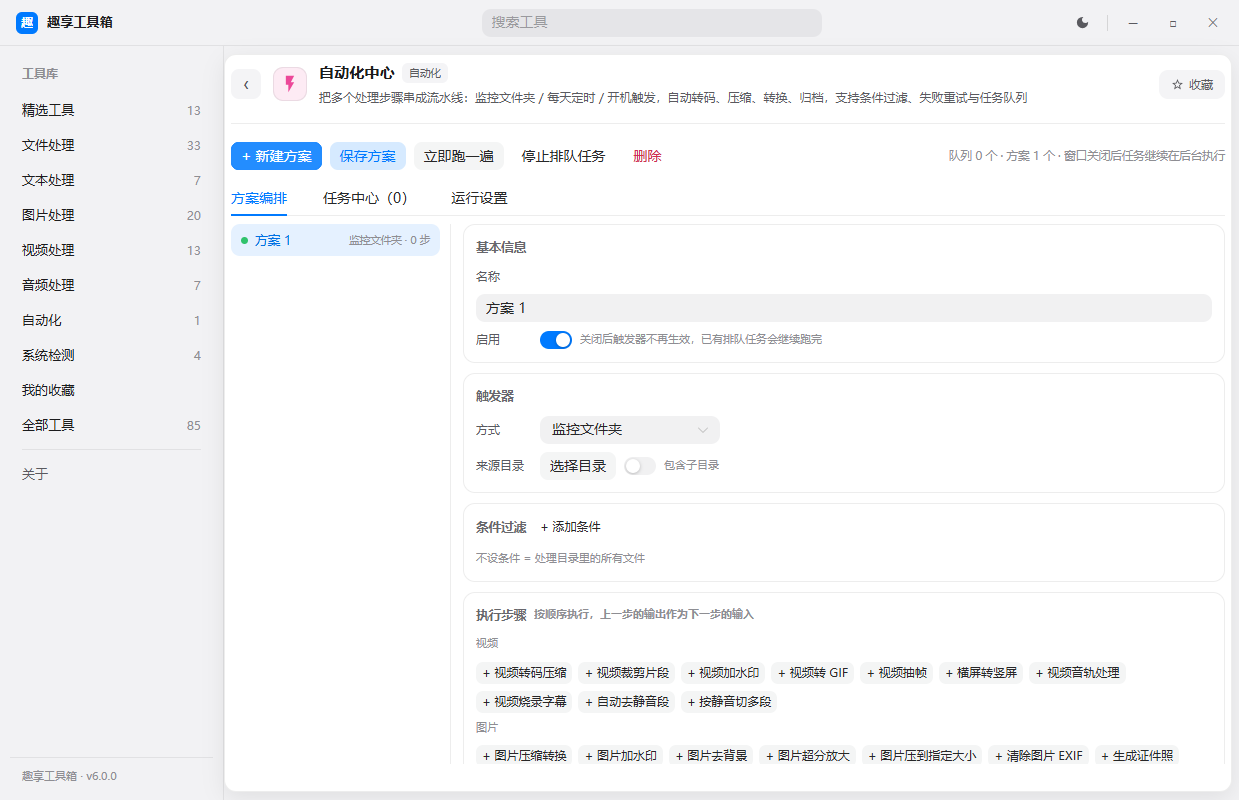This screenshot has height=800, width=1239.
Task: Click the lightning bolt 自动化中心 icon
Action: click(x=290, y=84)
